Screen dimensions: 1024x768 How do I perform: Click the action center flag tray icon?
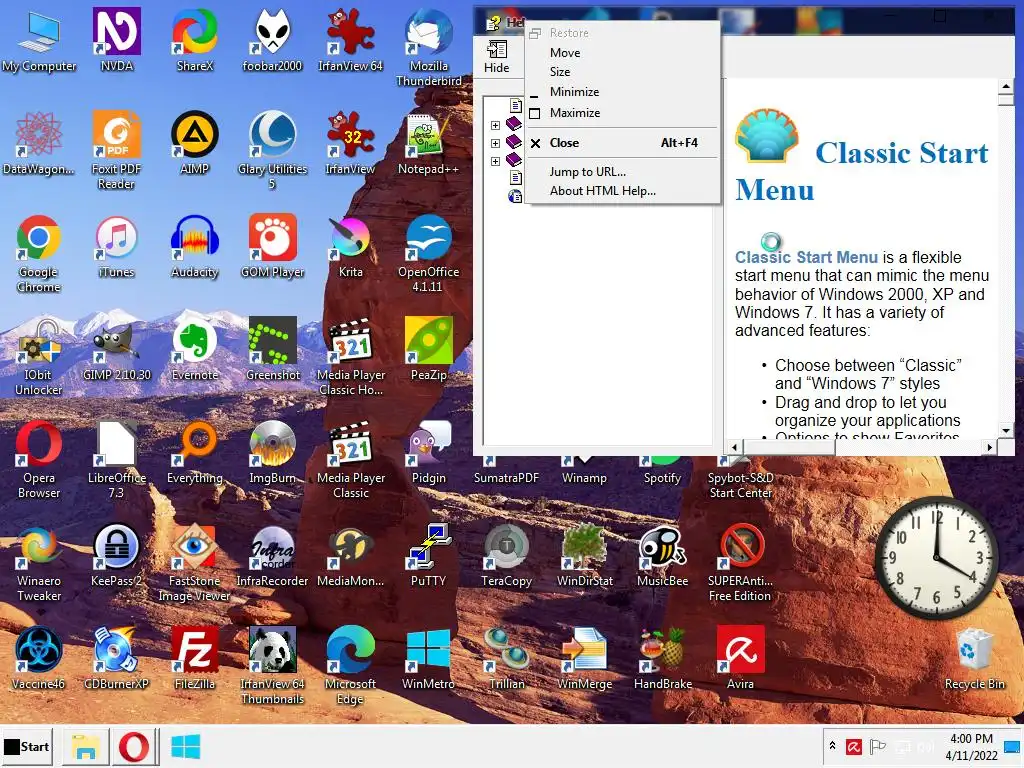878,746
